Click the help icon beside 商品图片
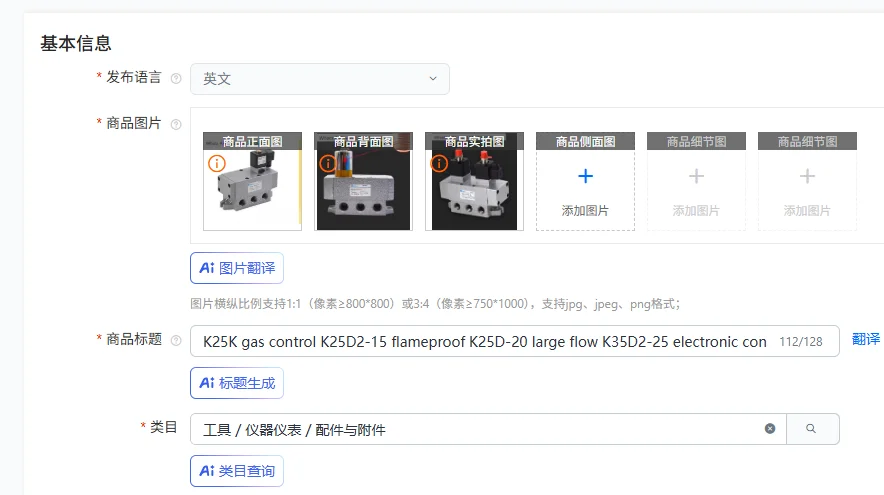This screenshot has height=495, width=884. pyautogui.click(x=176, y=125)
